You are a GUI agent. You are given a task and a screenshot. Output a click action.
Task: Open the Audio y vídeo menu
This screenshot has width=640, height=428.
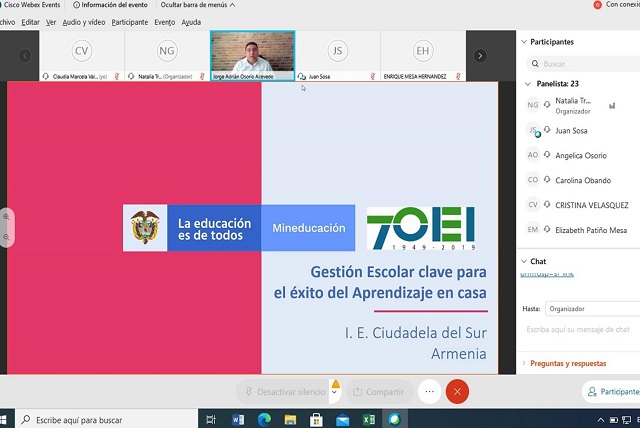pyautogui.click(x=84, y=22)
